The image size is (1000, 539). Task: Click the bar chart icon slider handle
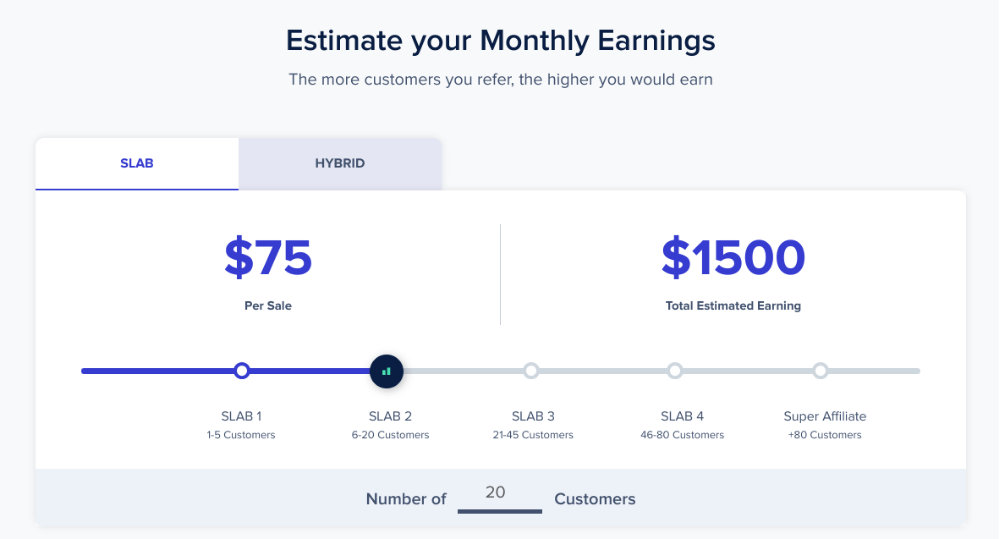pyautogui.click(x=386, y=371)
